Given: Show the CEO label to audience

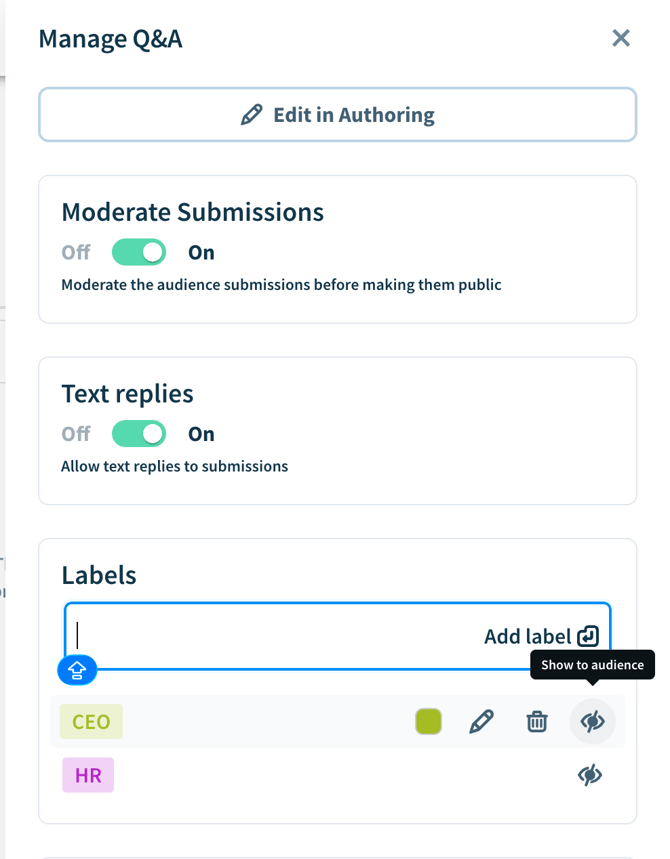Looking at the screenshot, I should [592, 721].
